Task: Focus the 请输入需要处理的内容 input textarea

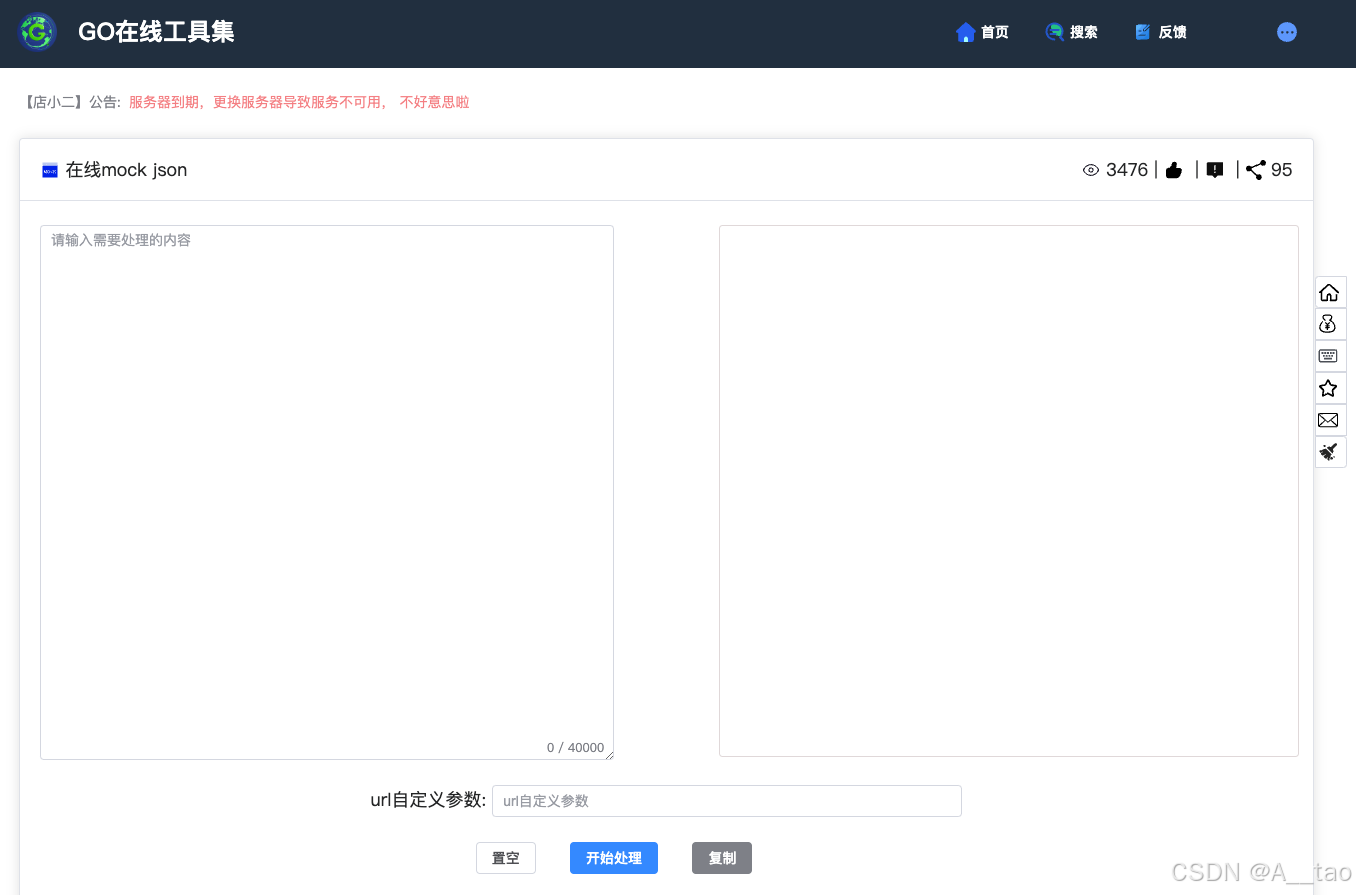Action: 327,492
